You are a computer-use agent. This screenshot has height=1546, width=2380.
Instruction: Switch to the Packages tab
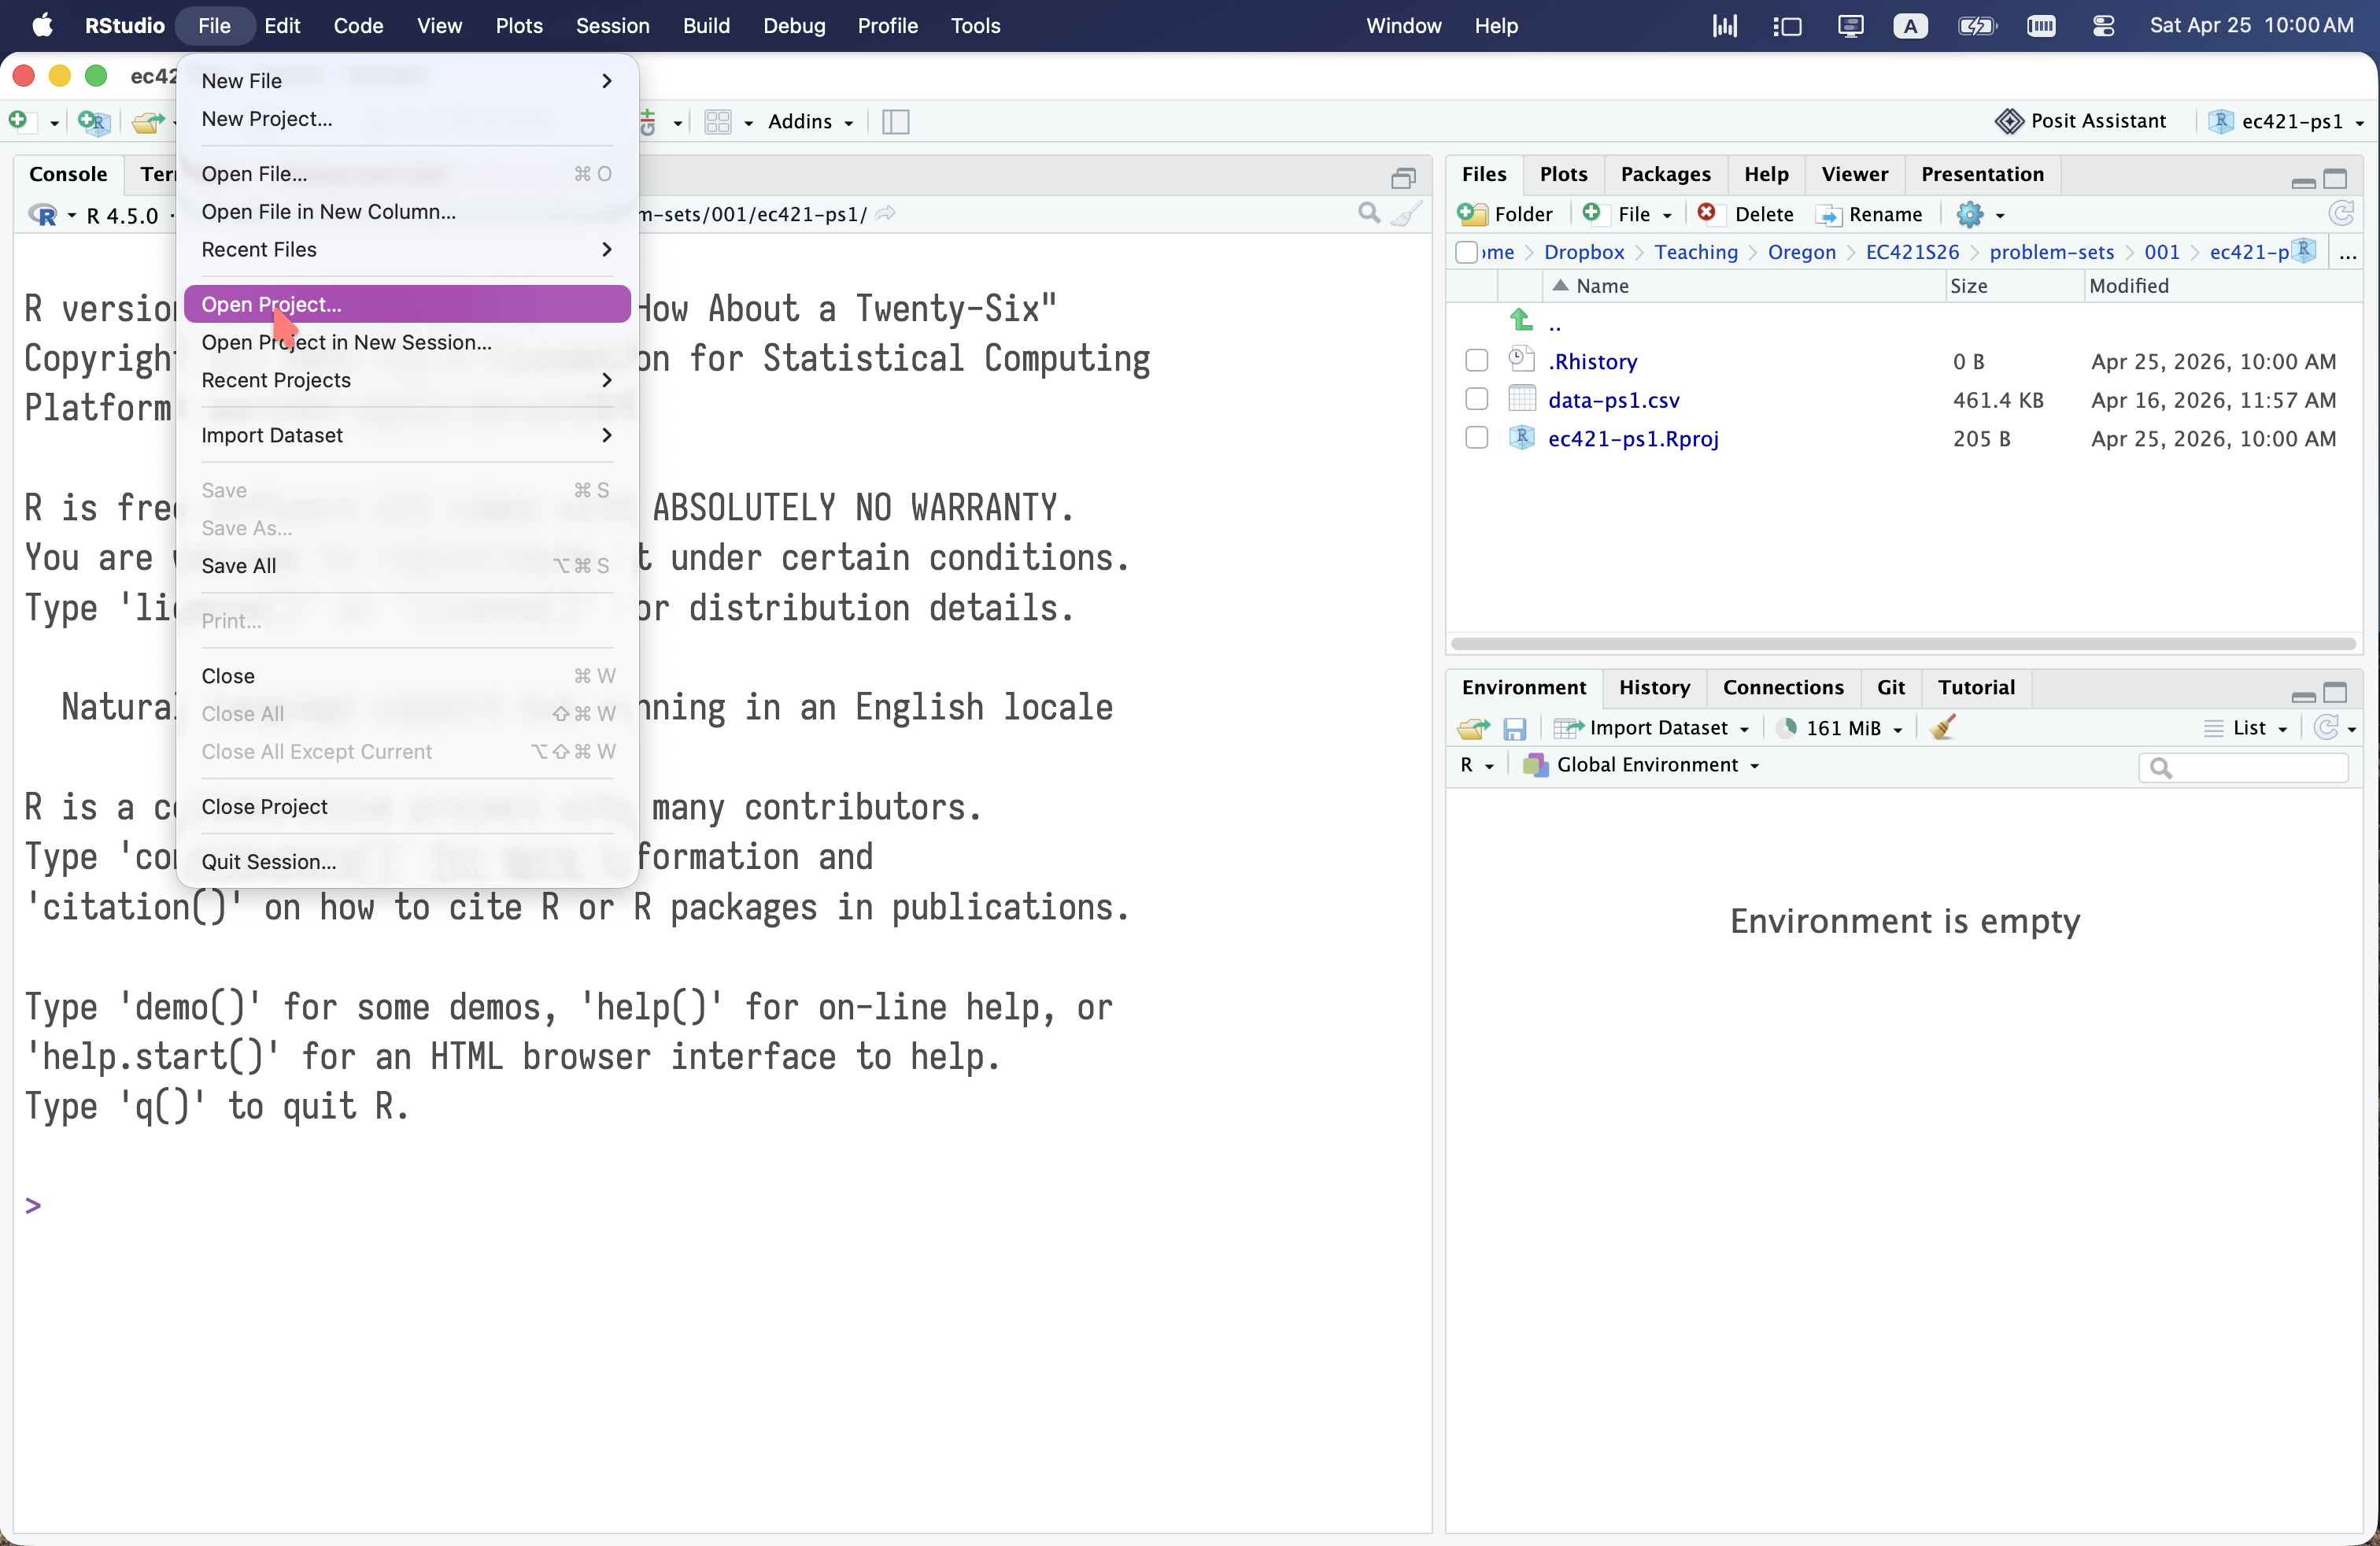(x=1665, y=174)
